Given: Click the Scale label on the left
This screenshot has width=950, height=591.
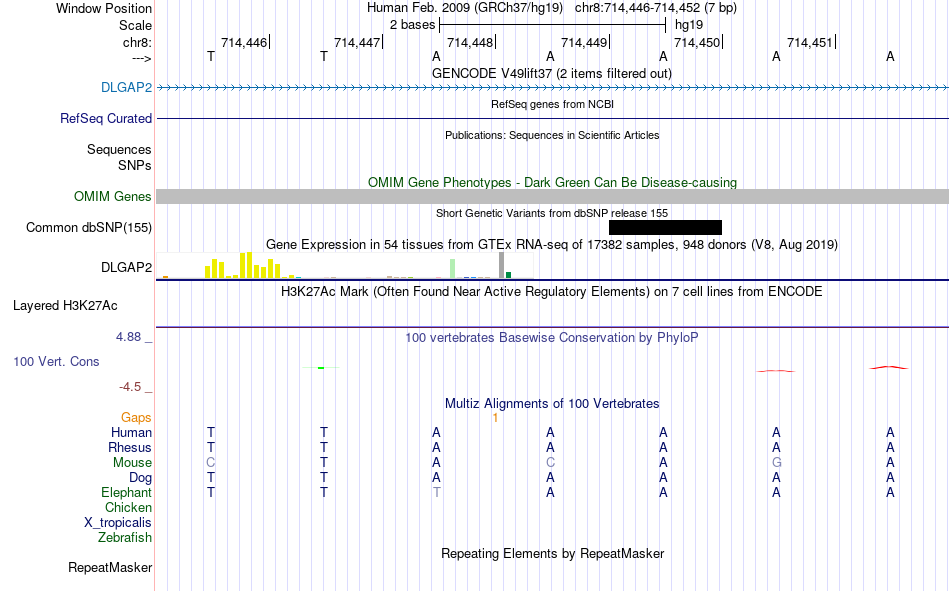Looking at the screenshot, I should [135, 25].
